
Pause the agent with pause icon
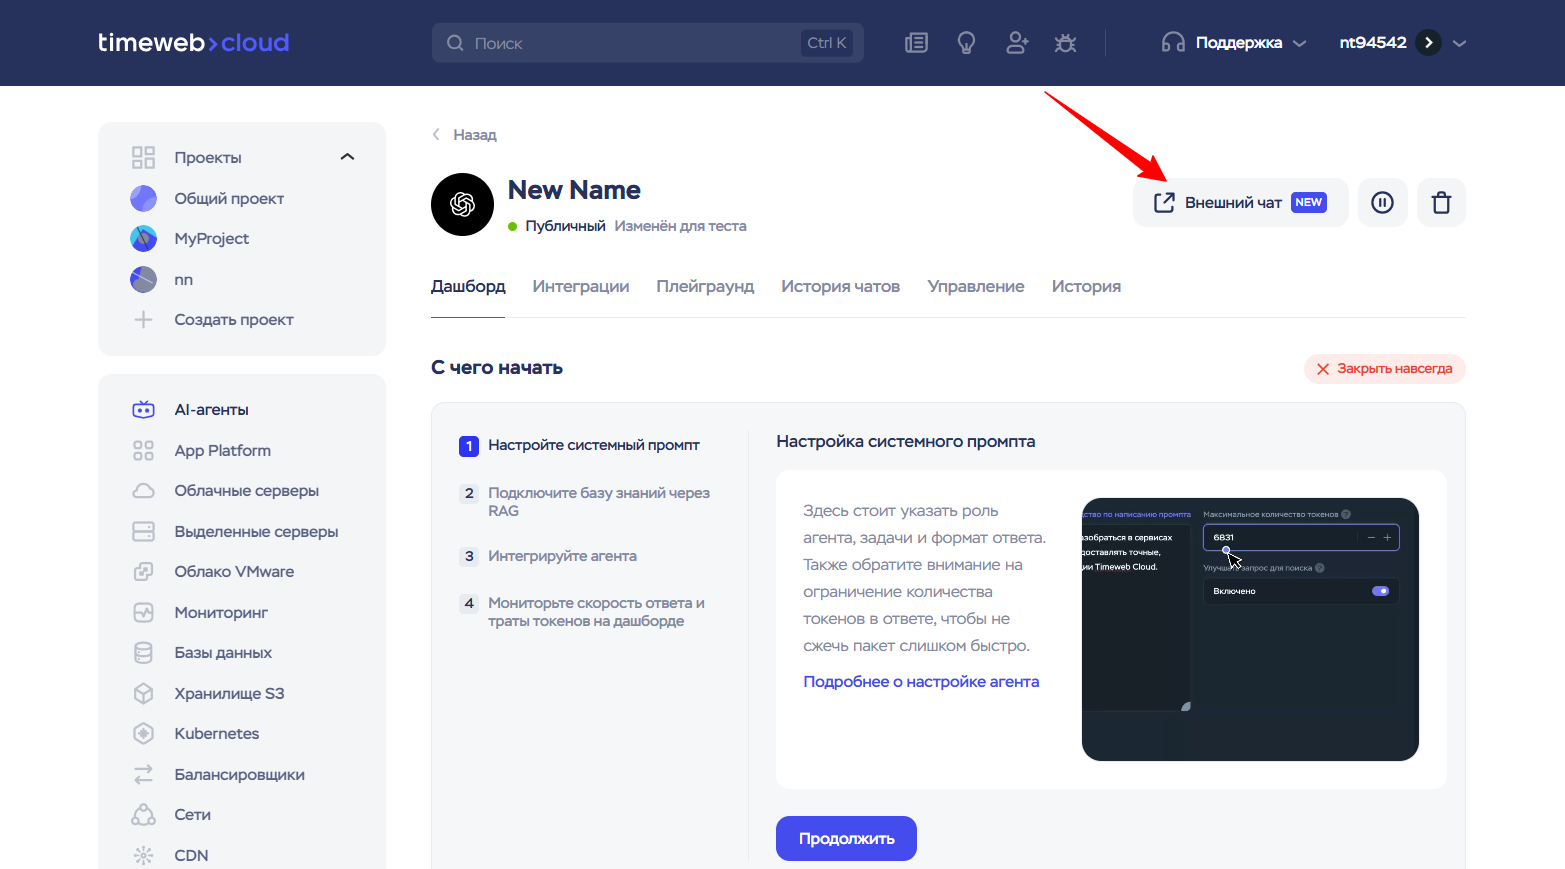pyautogui.click(x=1382, y=203)
